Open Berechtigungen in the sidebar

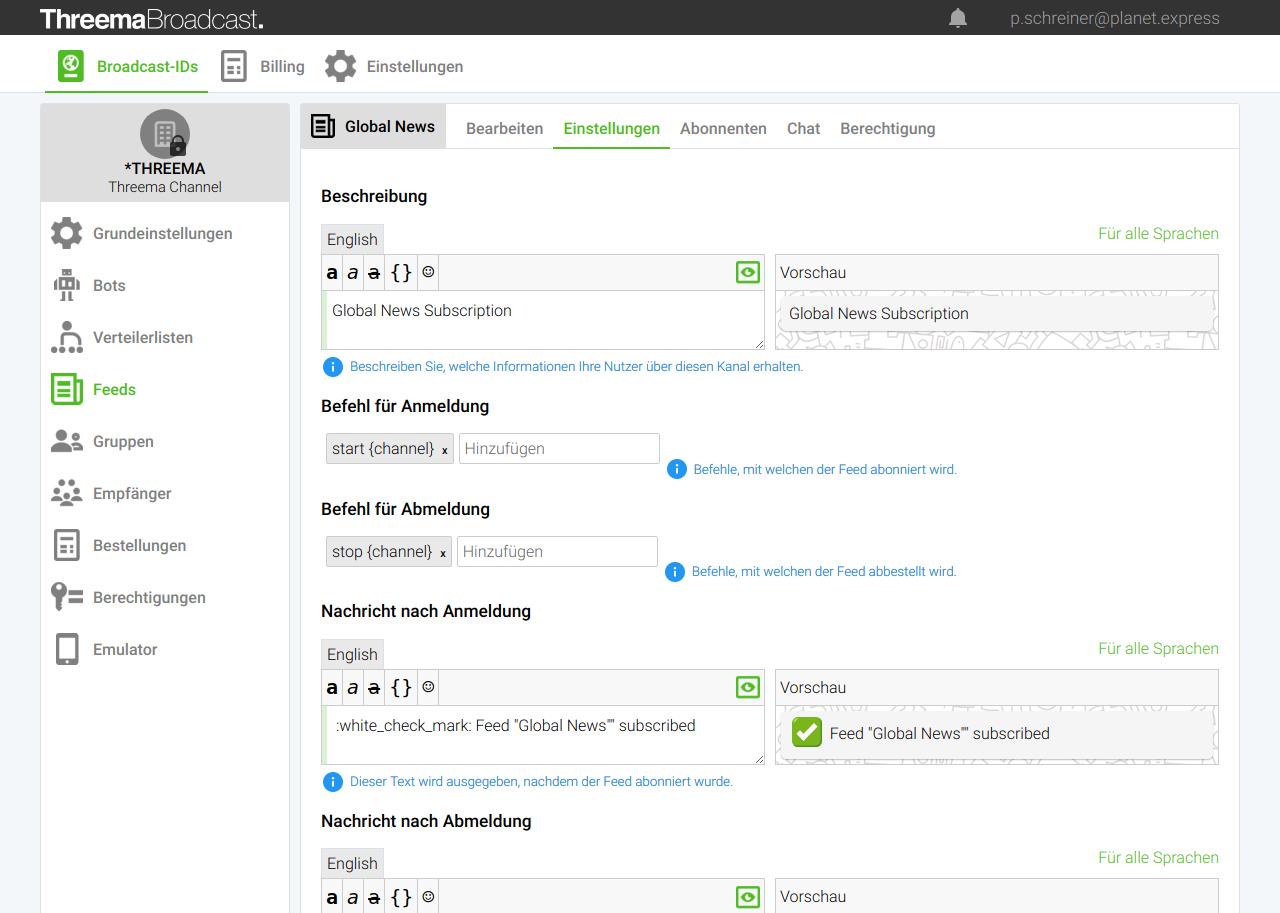click(x=165, y=597)
